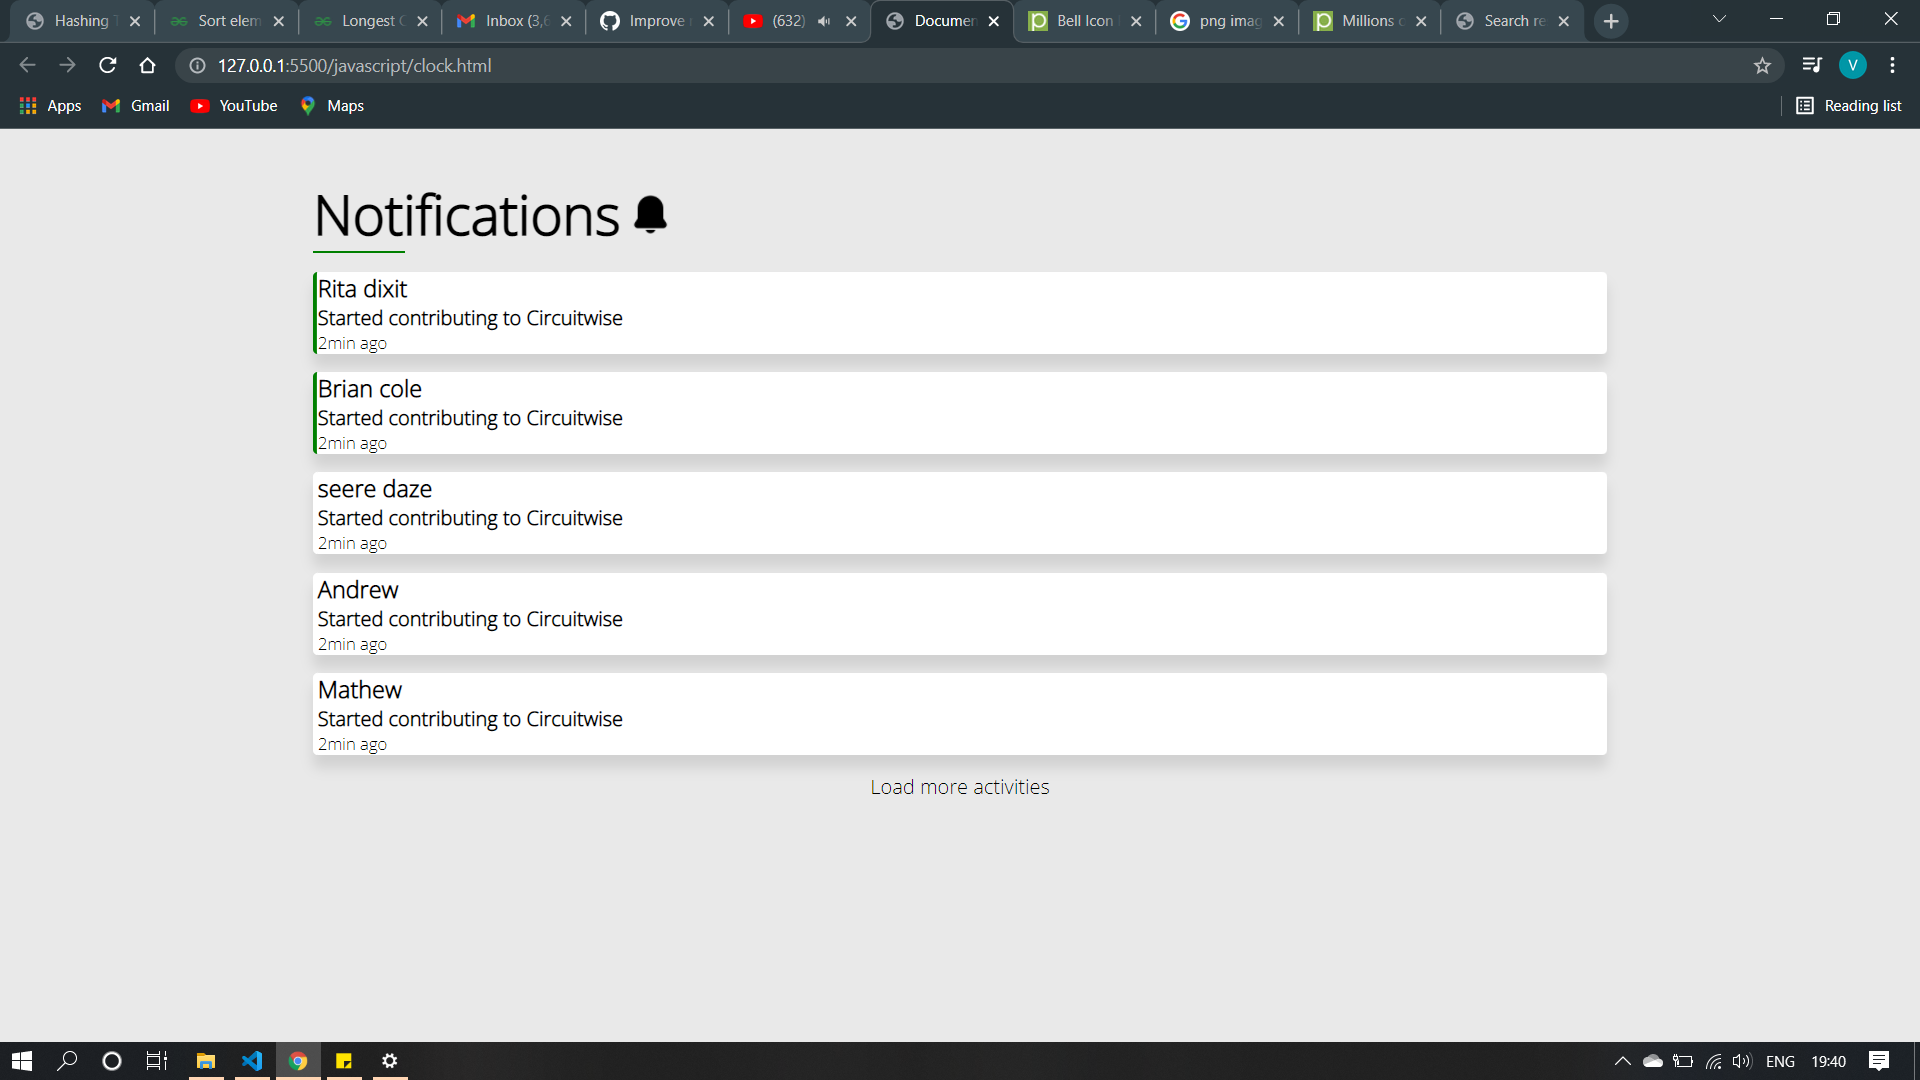Open Chrome's three-dot menu

[x=1892, y=65]
